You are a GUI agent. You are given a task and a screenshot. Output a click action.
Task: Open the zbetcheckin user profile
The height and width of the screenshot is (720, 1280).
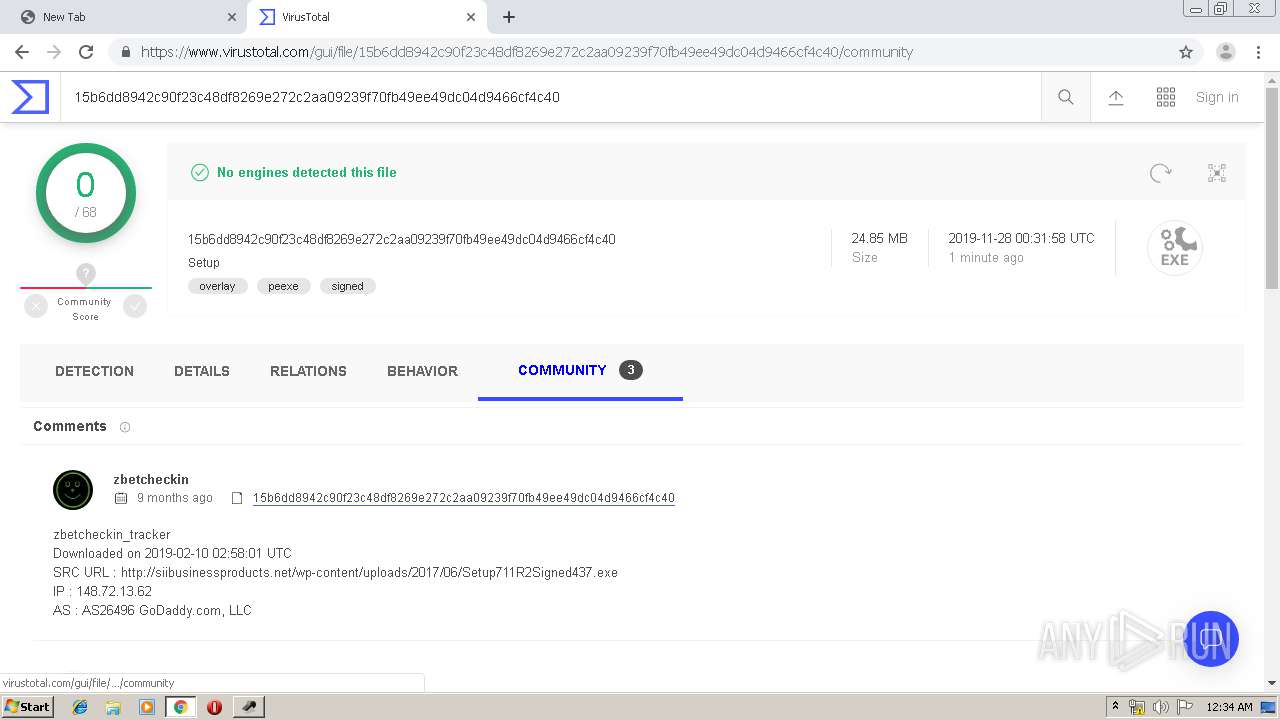pos(151,480)
